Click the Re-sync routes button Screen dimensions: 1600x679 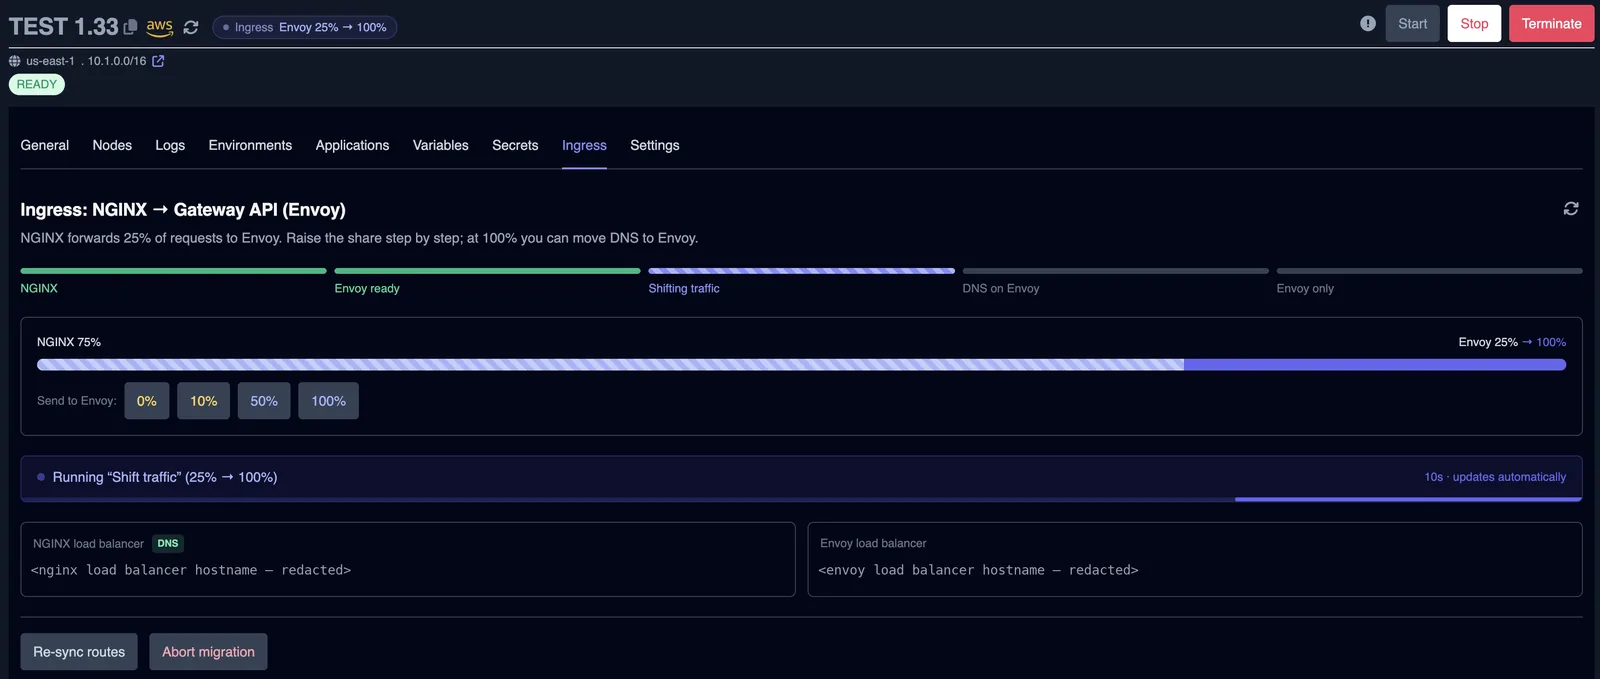click(79, 652)
